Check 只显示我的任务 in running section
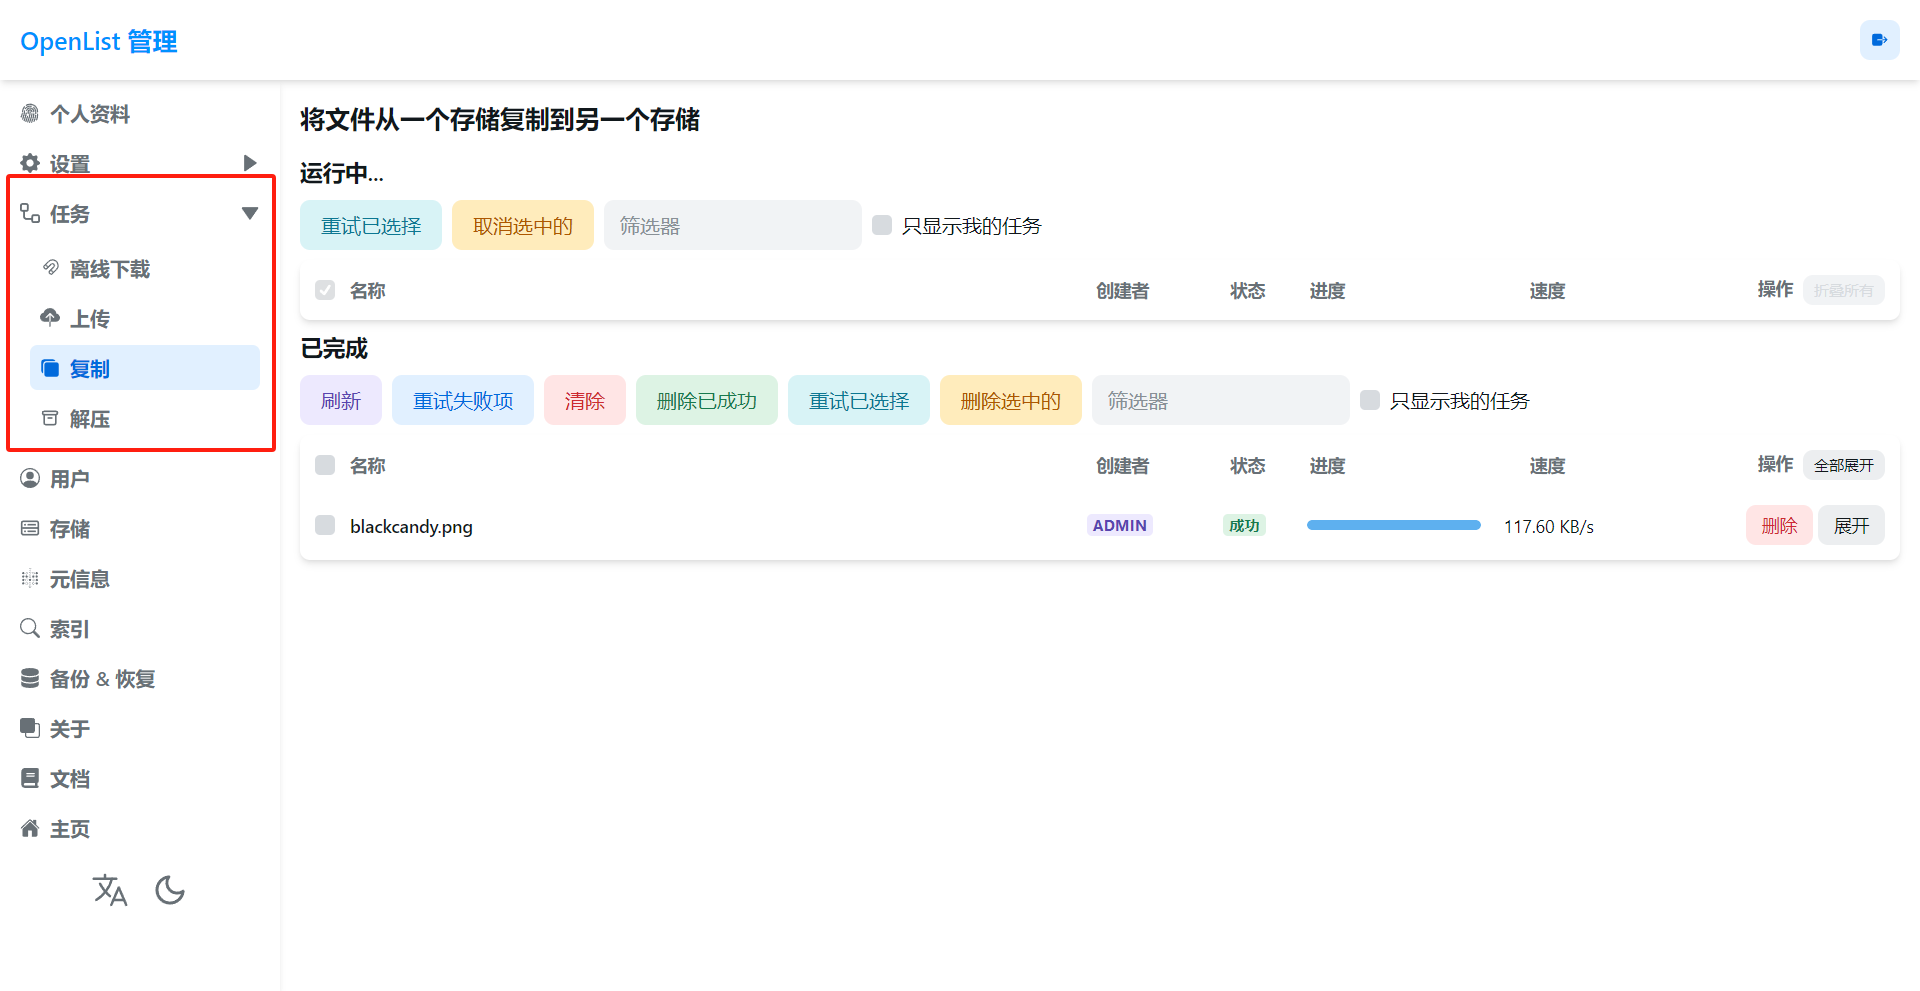Viewport: 1920px width, 991px height. (x=882, y=225)
